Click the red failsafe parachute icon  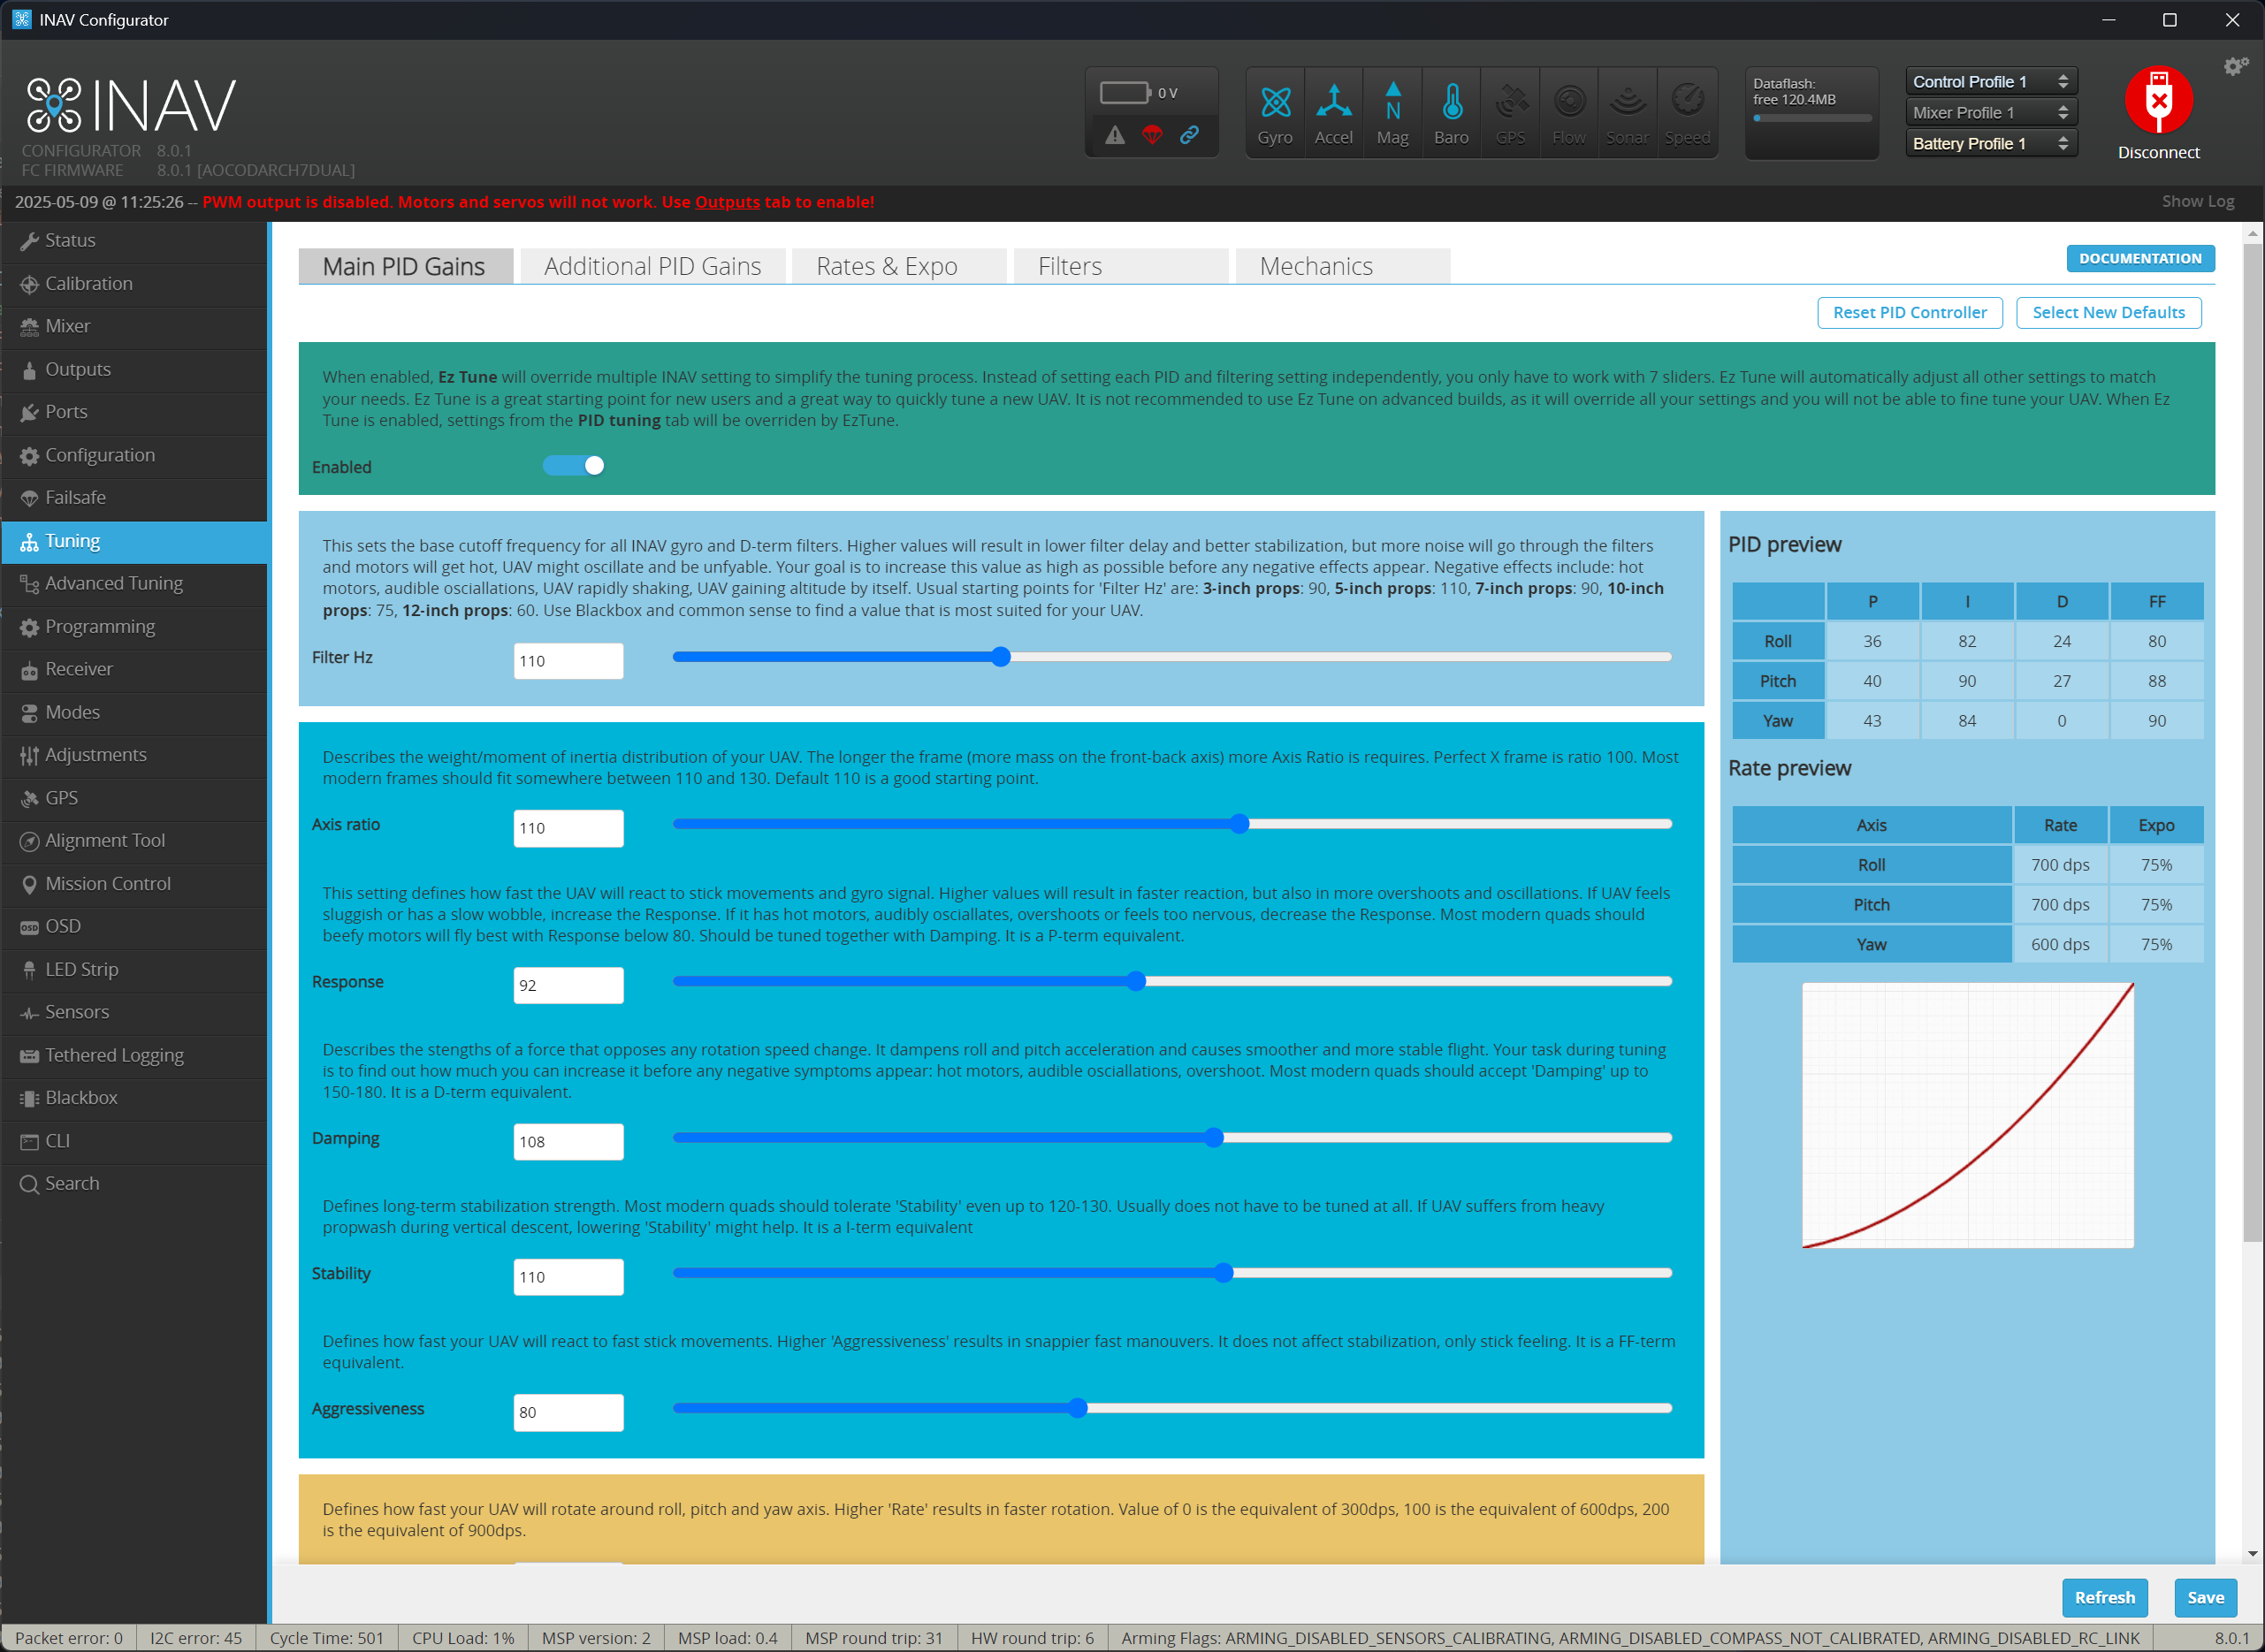[1152, 135]
